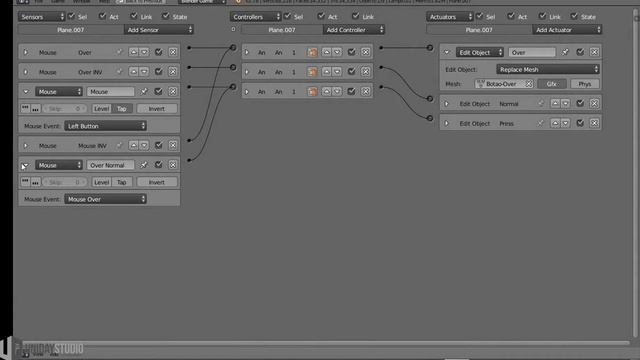Move first And controller up
Viewport: 640px width, 360px height.
tap(326, 52)
